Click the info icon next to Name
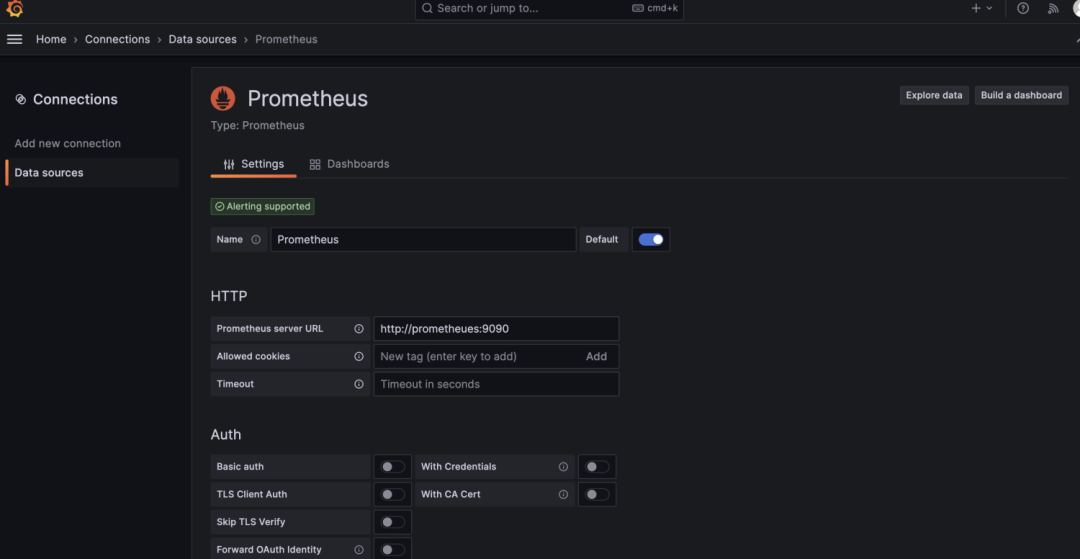 click(x=256, y=240)
